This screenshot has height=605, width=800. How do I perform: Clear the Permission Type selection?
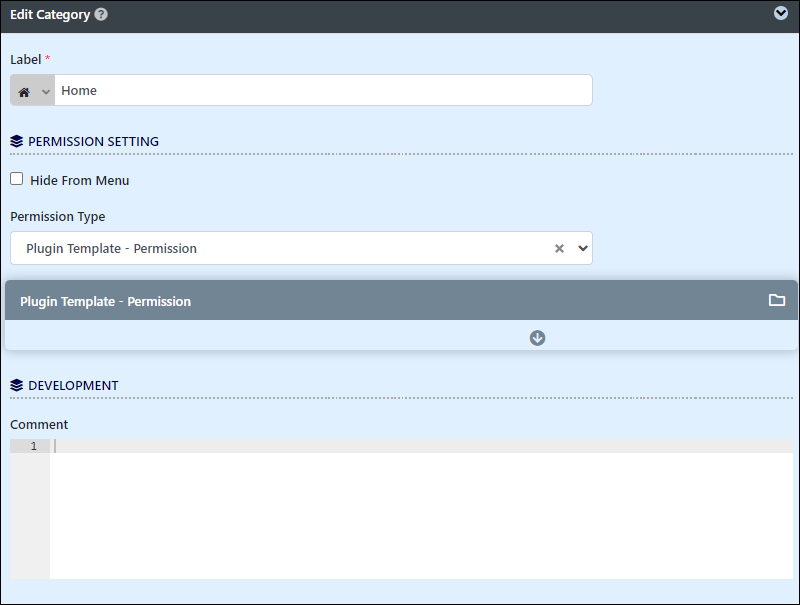coord(559,248)
